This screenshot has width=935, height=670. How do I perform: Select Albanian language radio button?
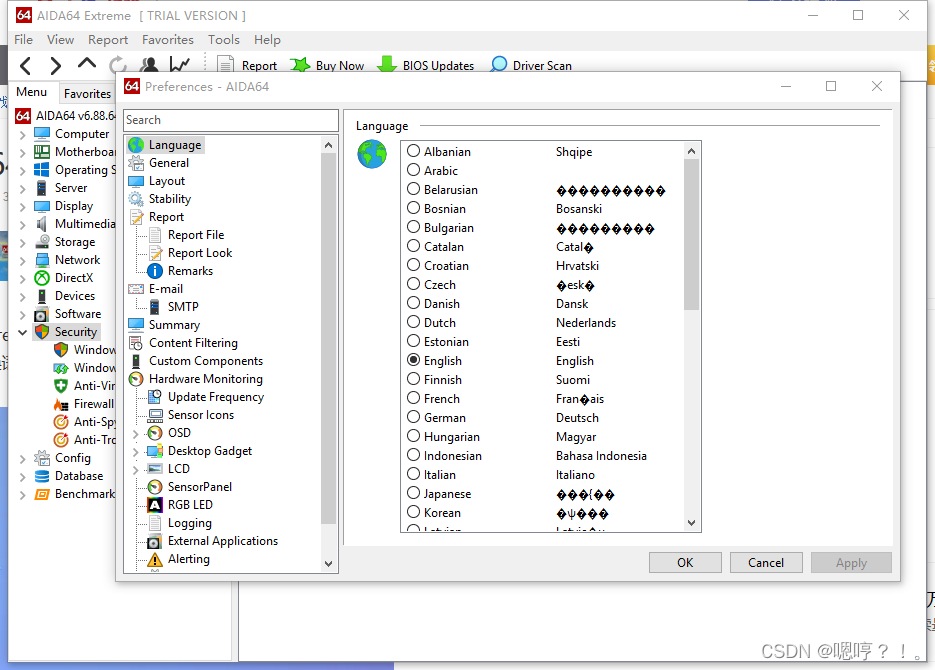[x=413, y=151]
